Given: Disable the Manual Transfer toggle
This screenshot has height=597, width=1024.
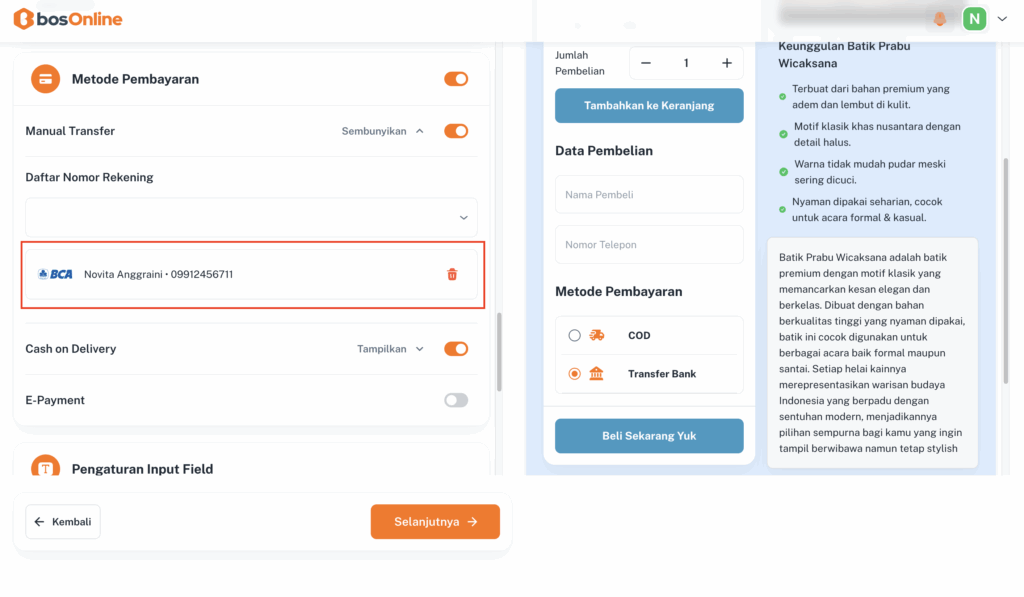Looking at the screenshot, I should click(x=456, y=131).
